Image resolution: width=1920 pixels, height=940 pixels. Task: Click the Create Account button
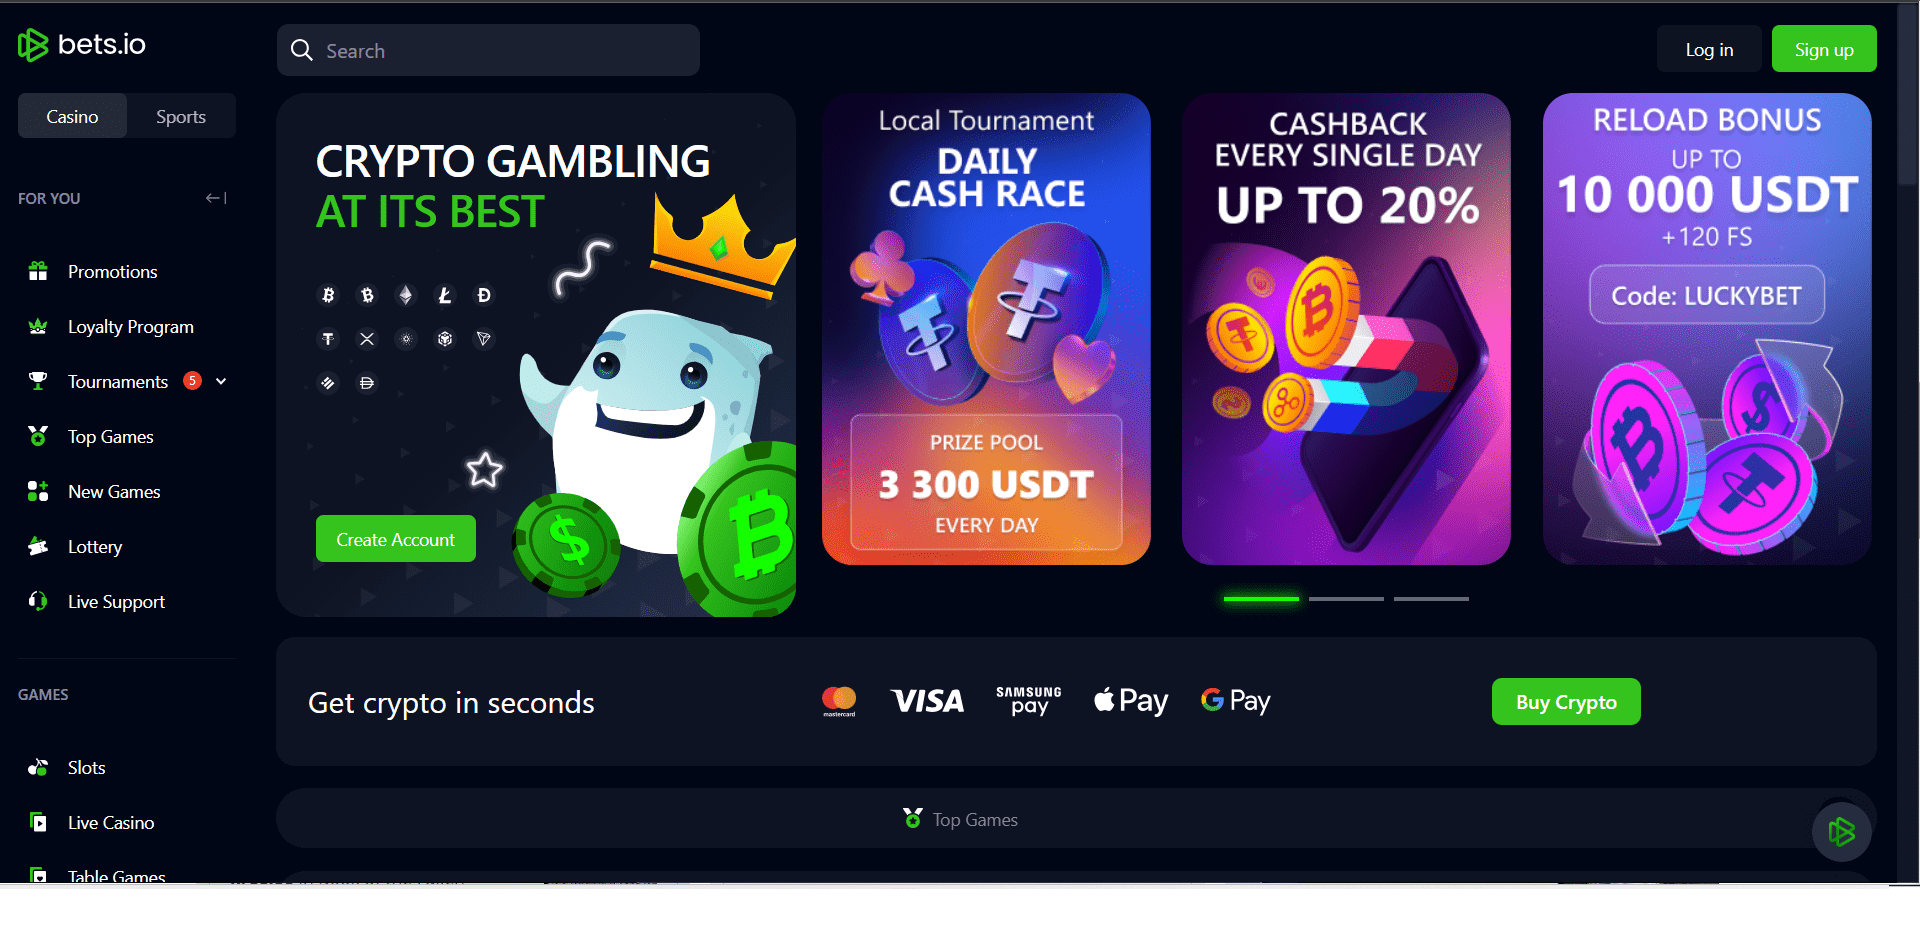pos(395,539)
